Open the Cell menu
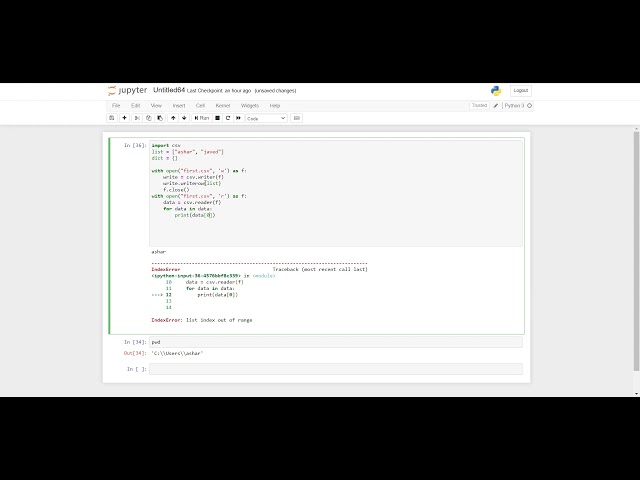Viewport: 640px width, 480px height. pyautogui.click(x=200, y=105)
